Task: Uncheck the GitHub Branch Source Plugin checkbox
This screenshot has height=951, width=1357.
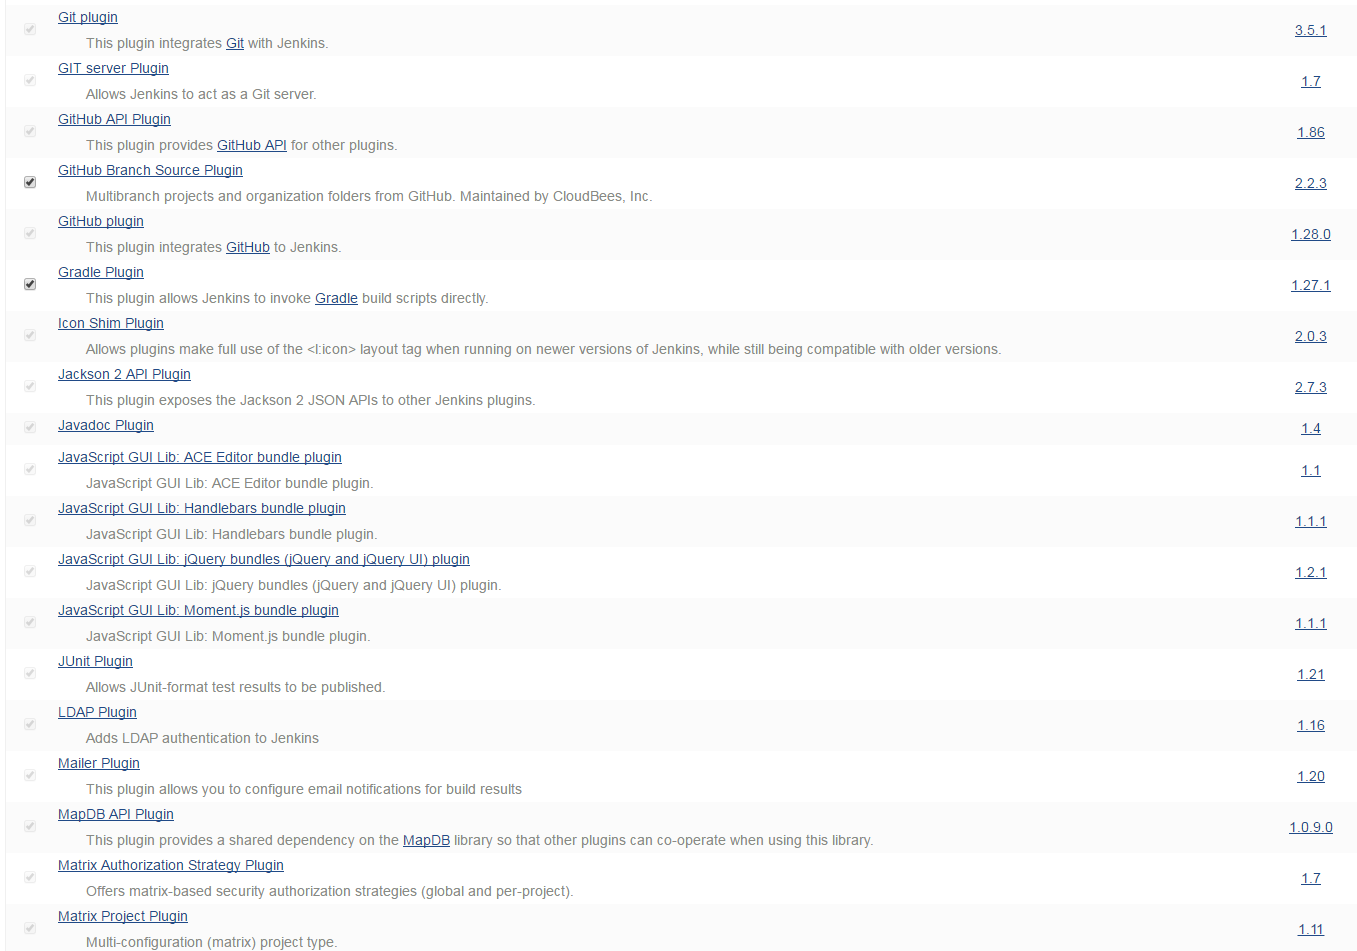Action: coord(30,182)
